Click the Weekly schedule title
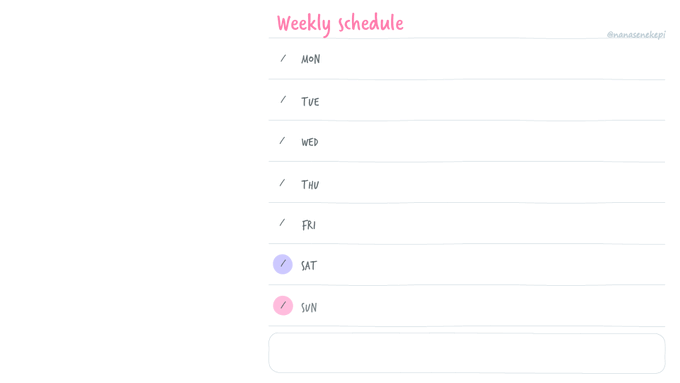The image size is (680, 383). [340, 23]
